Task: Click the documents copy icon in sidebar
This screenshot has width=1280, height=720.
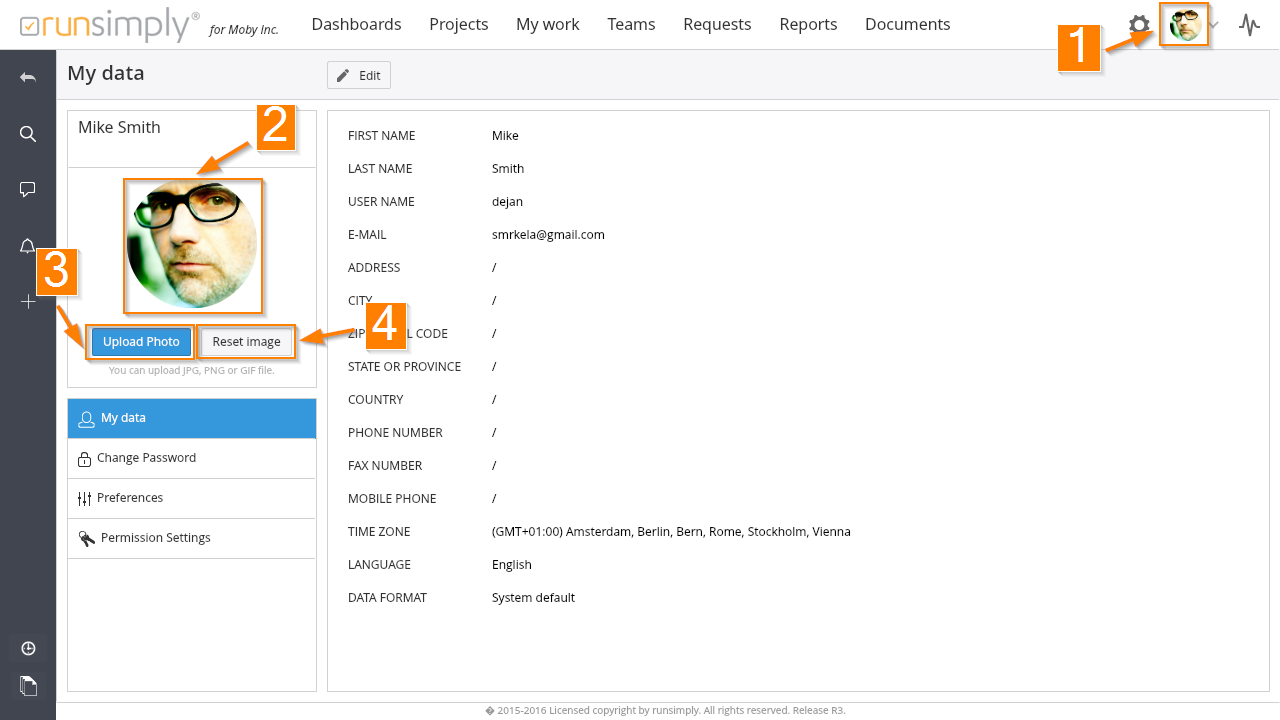Action: tap(28, 685)
